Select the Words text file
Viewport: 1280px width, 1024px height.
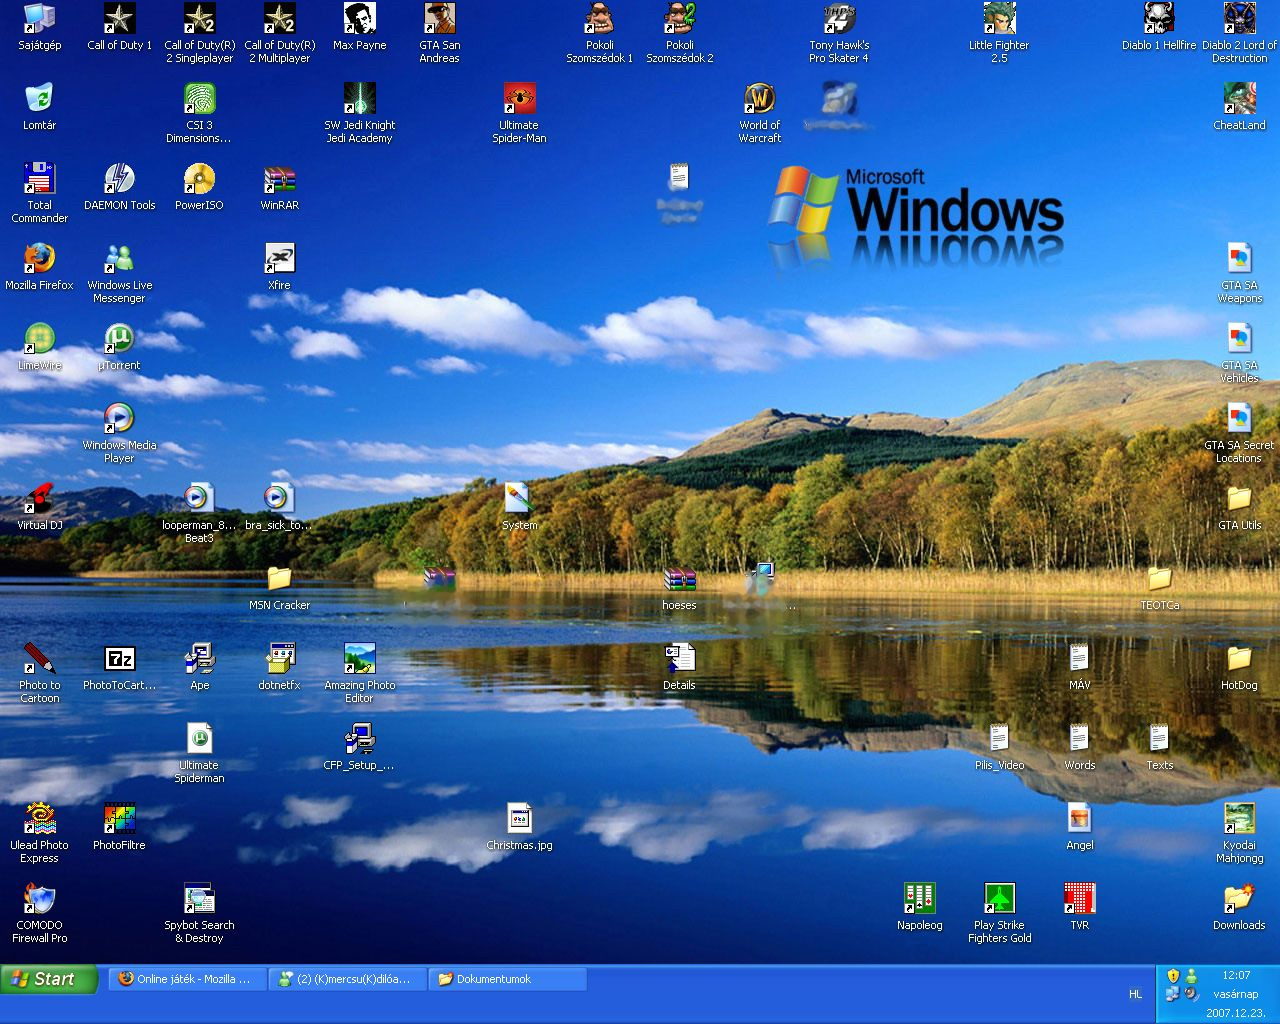click(1079, 748)
